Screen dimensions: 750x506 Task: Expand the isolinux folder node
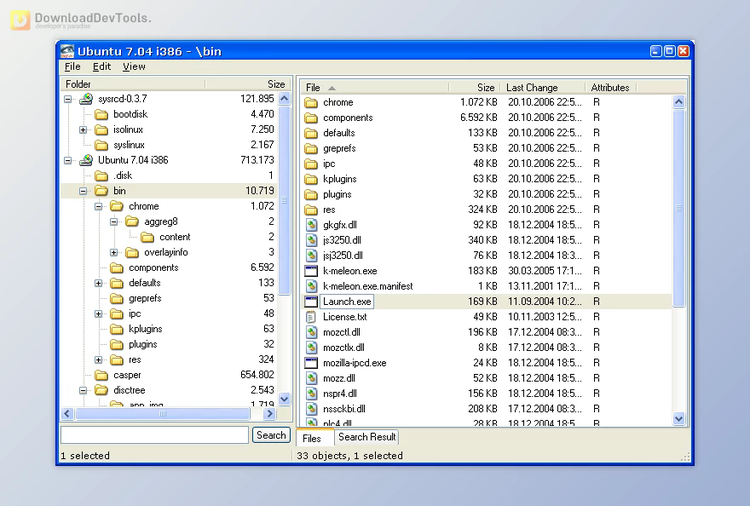pos(83,130)
